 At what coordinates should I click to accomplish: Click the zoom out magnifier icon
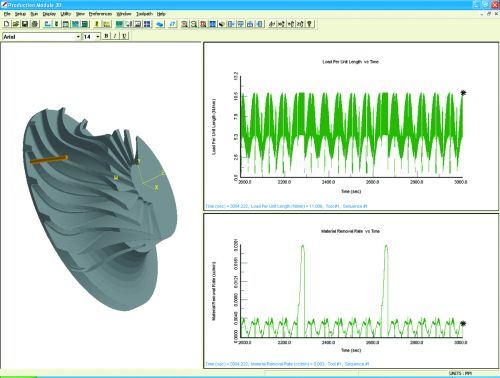point(193,24)
